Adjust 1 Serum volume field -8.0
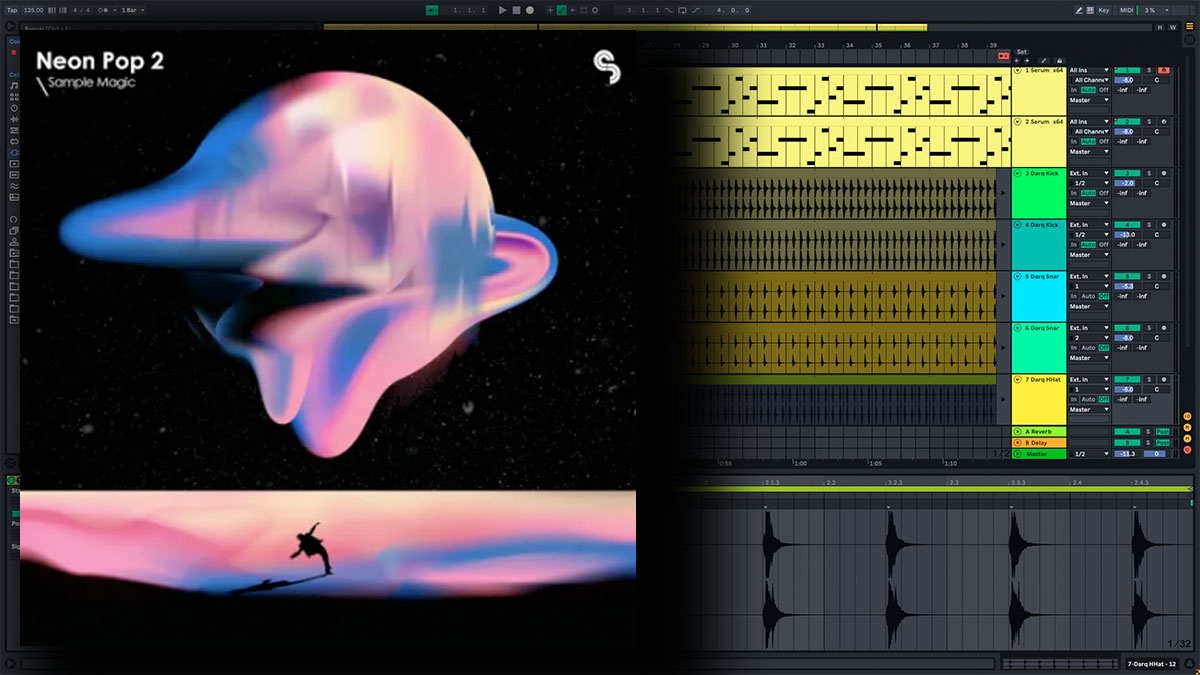 [x=1127, y=80]
